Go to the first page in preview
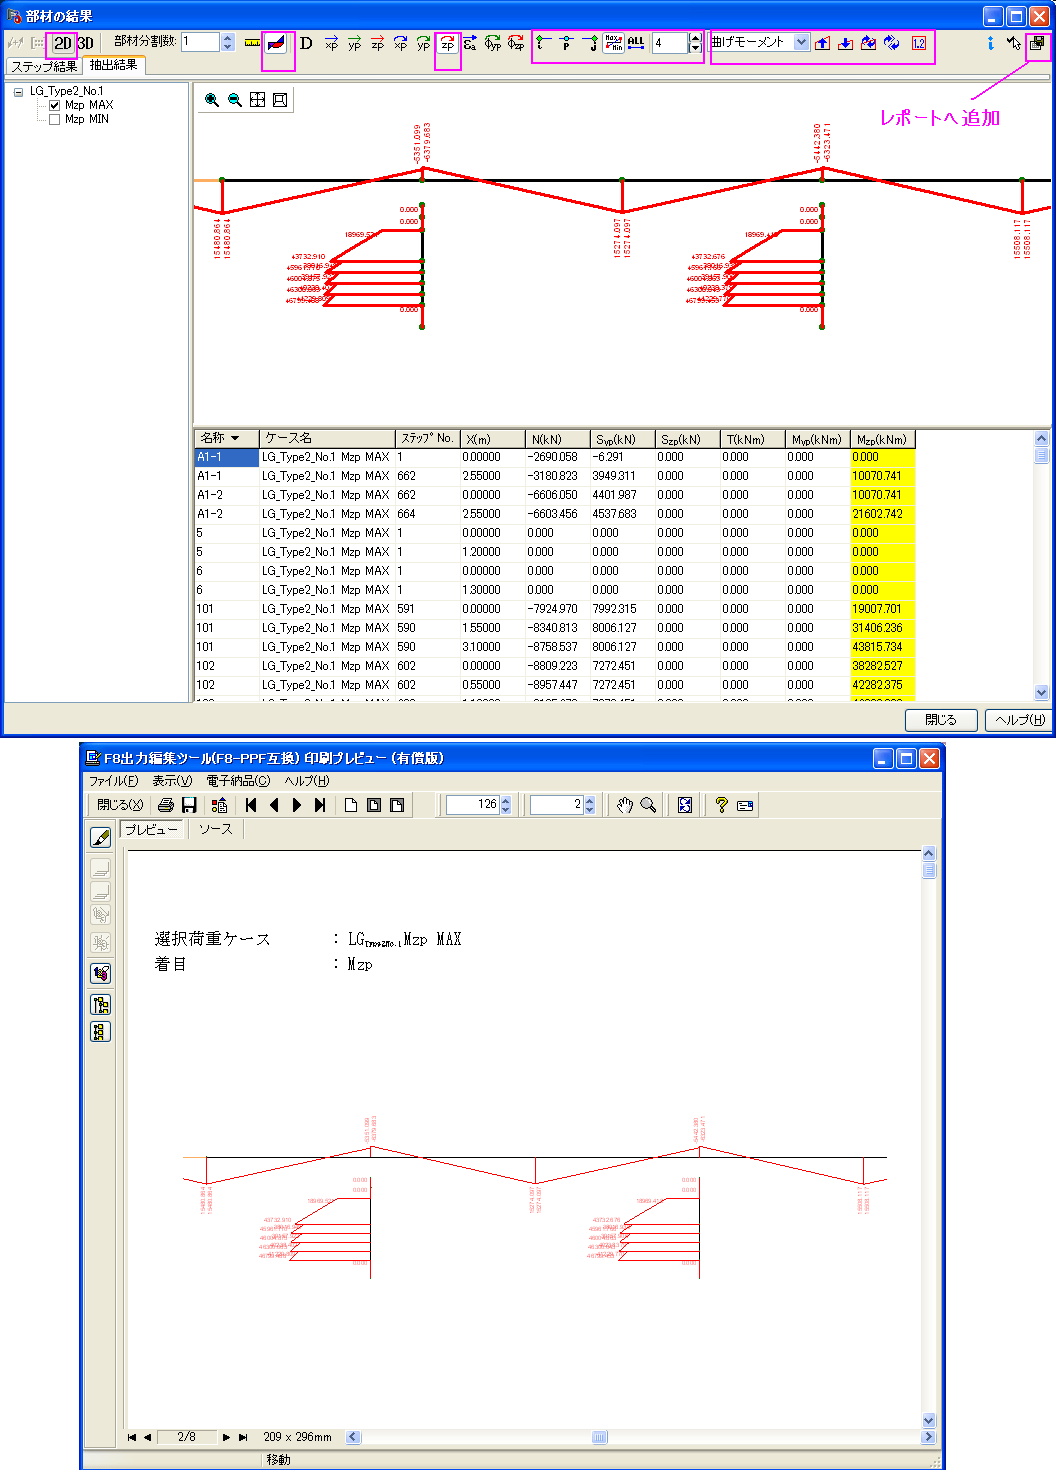 click(251, 805)
